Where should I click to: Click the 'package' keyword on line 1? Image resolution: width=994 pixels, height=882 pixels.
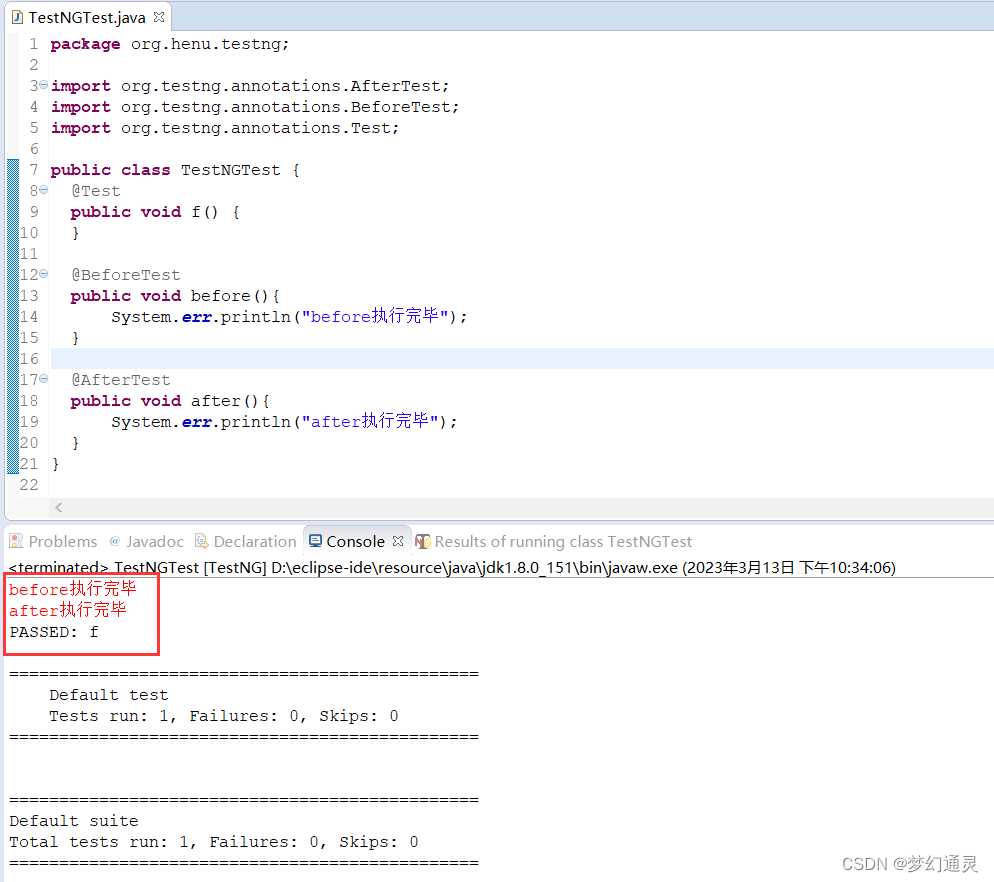click(x=85, y=44)
